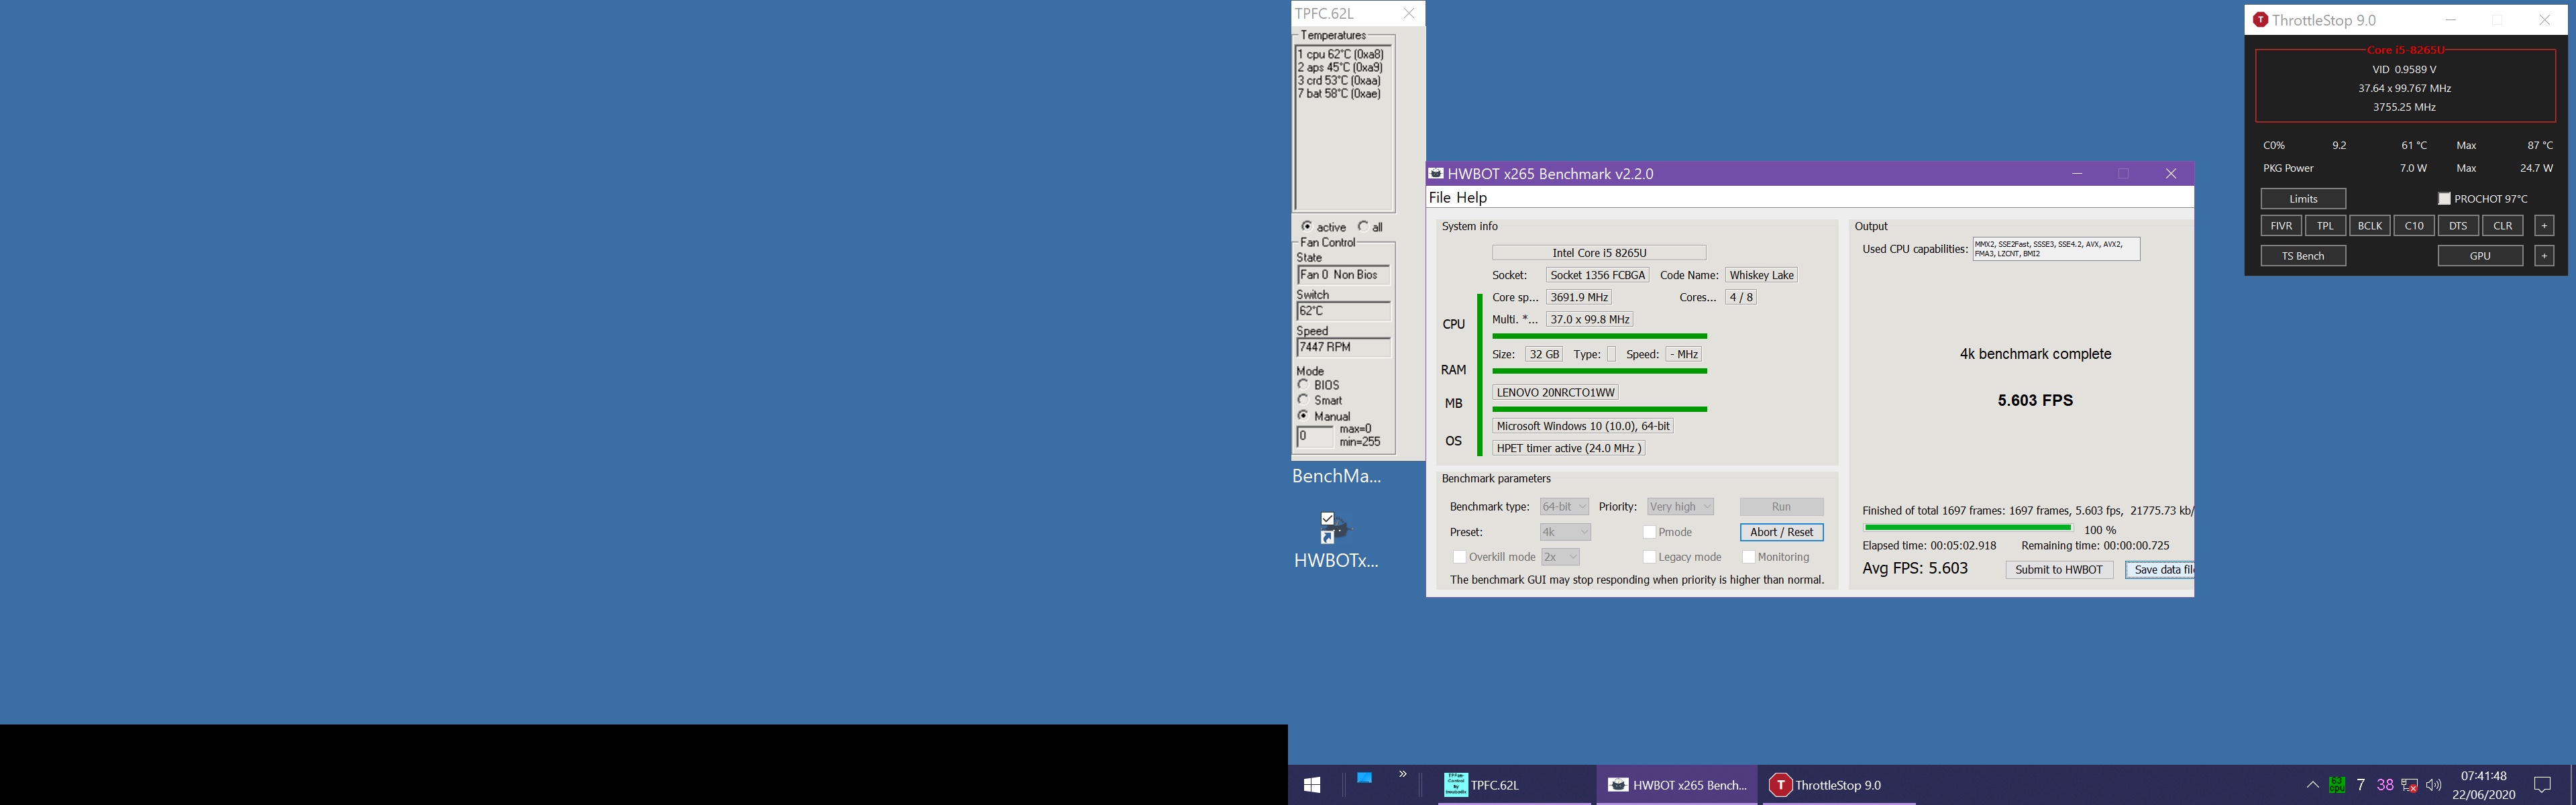
Task: Open the volume speaker tray icon
Action: [2434, 785]
